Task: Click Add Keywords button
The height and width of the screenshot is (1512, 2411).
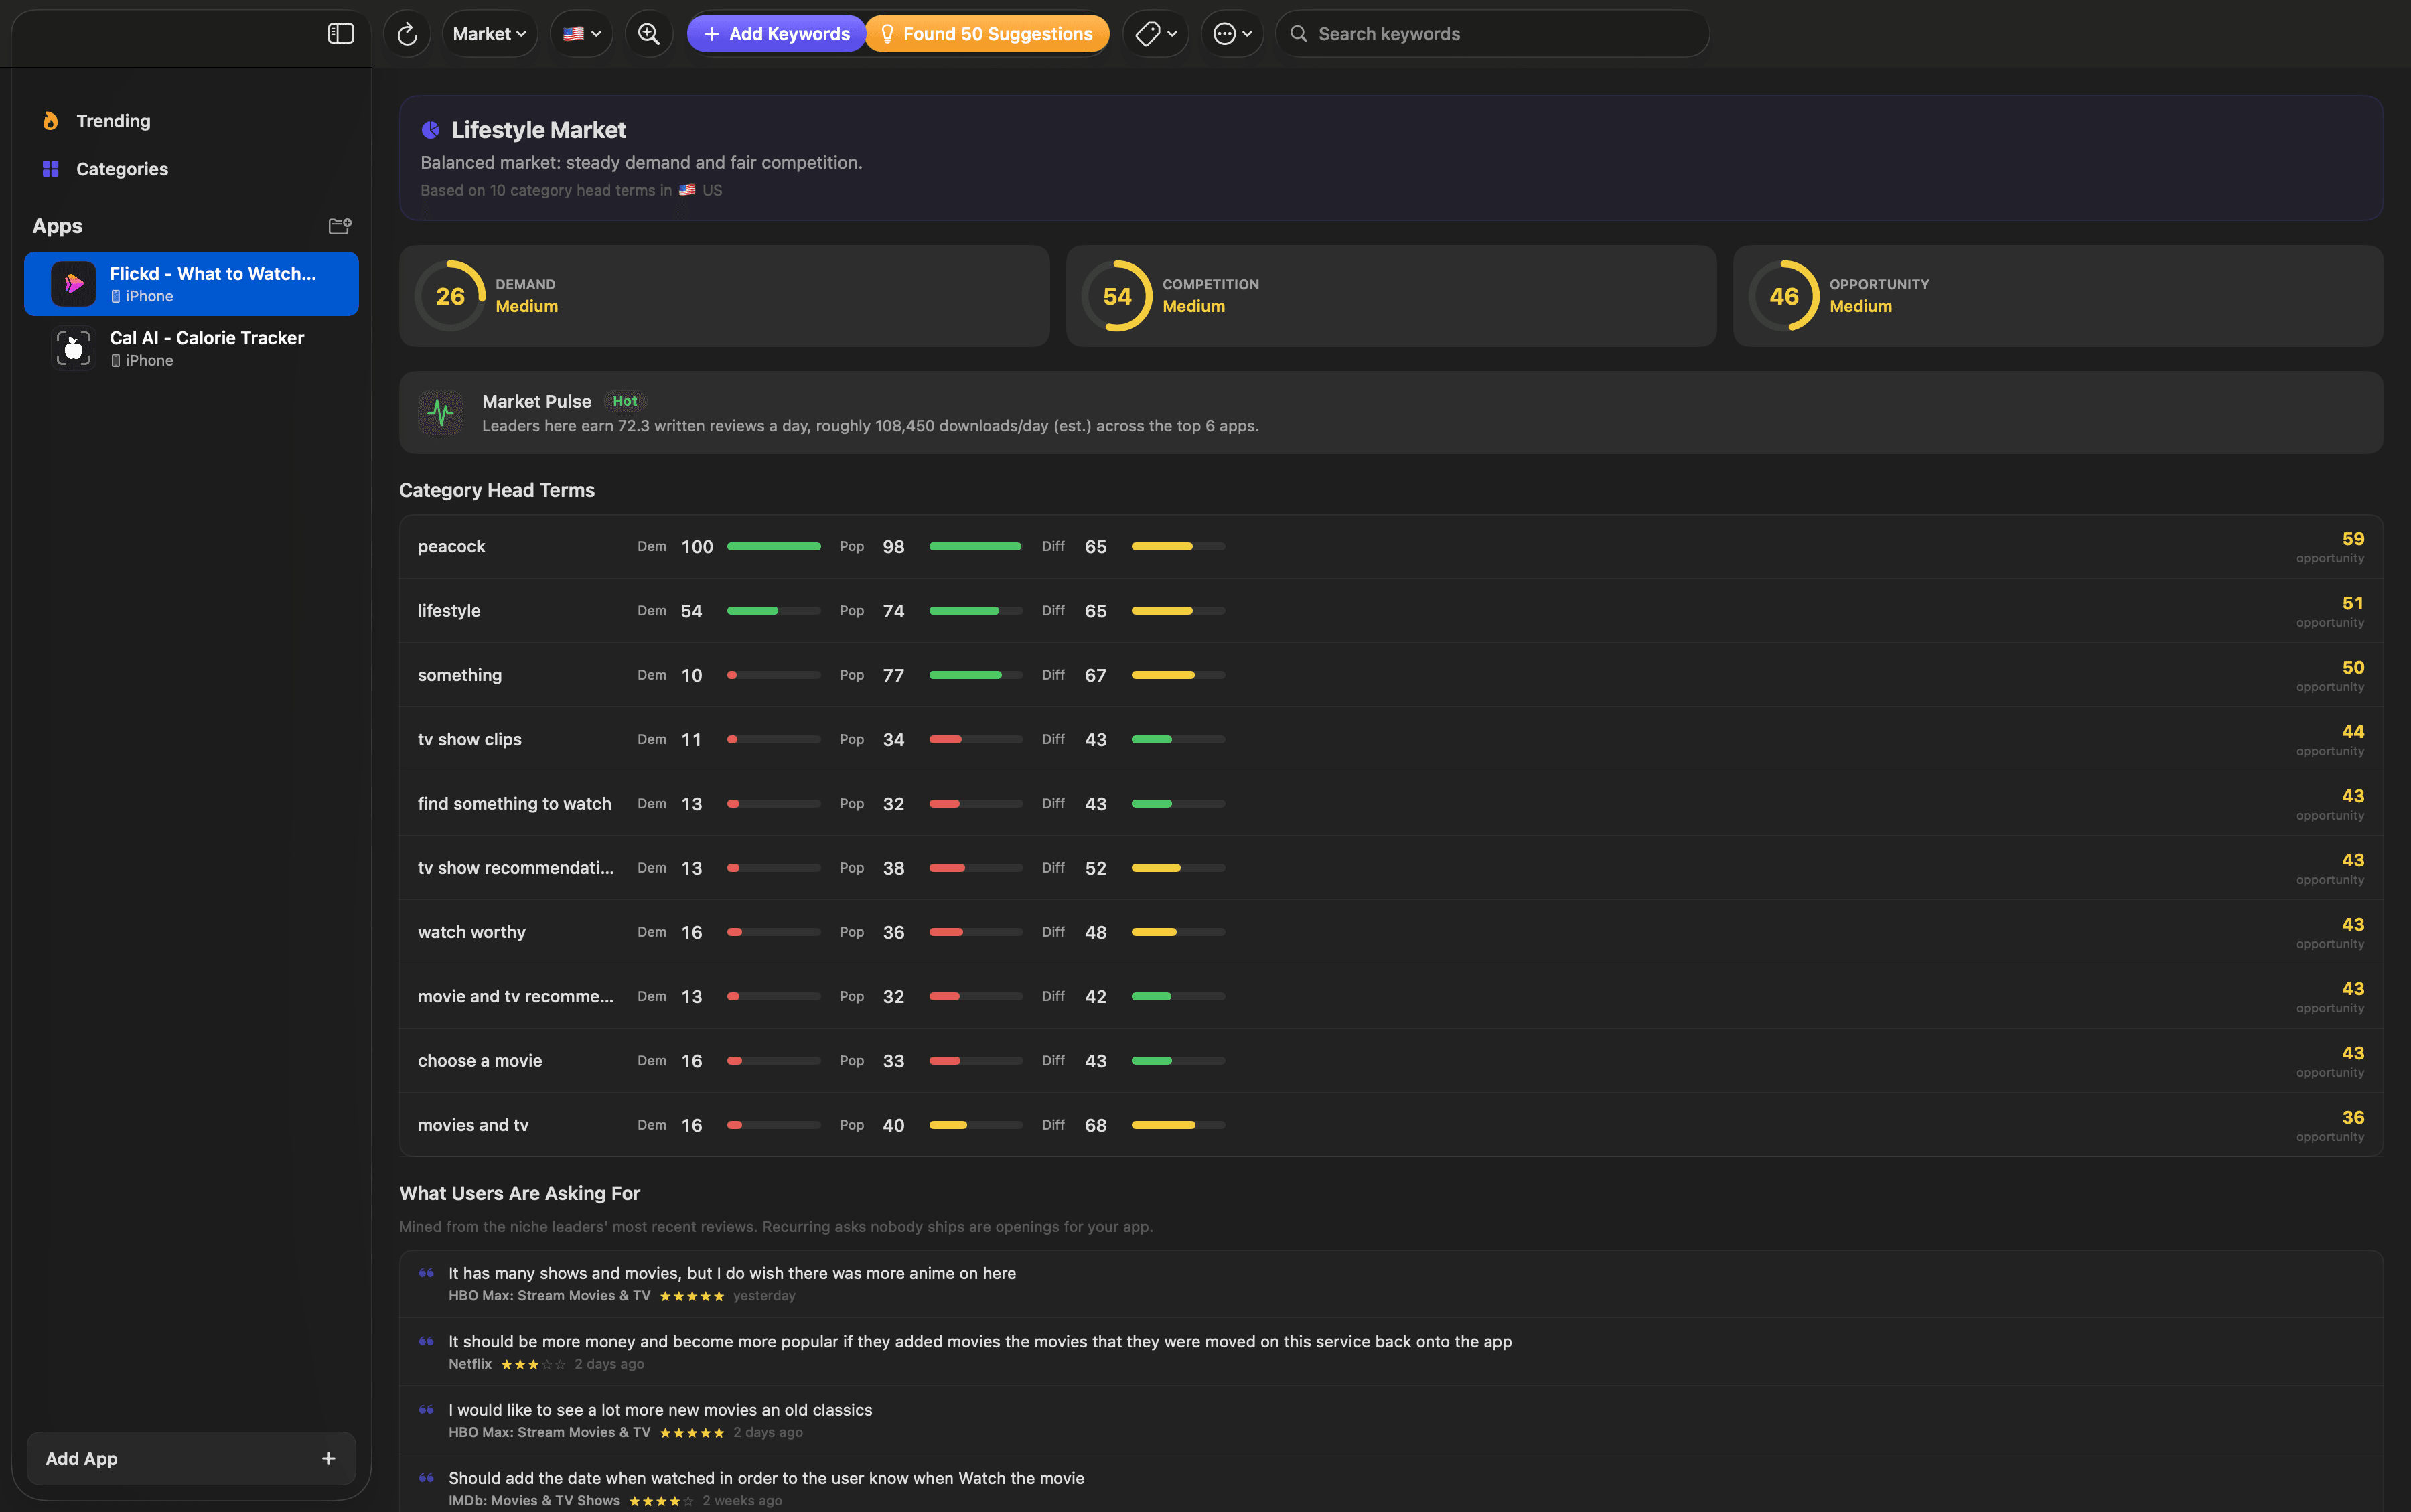Action: click(x=777, y=34)
